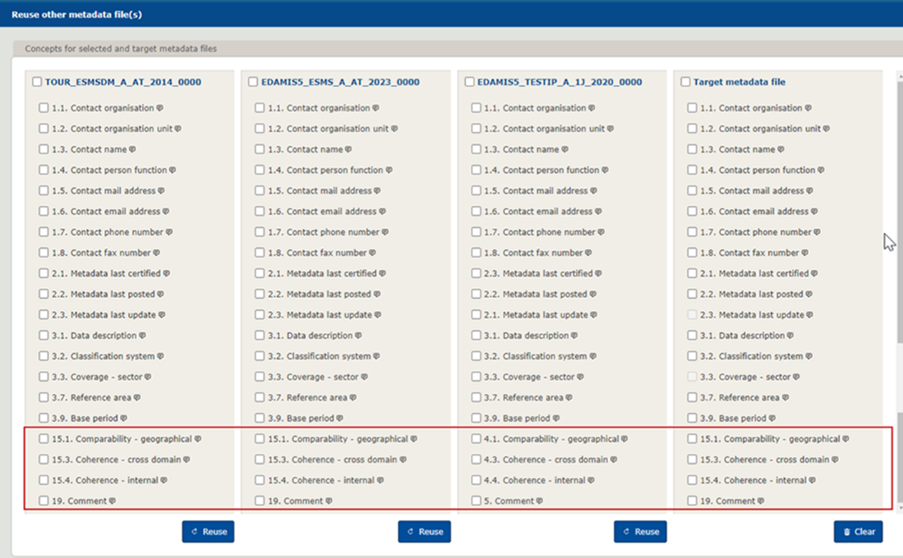The image size is (903, 558).
Task: Open comment icon of 15.1 Comparability - geographical, Target metadata file
Action: [846, 439]
